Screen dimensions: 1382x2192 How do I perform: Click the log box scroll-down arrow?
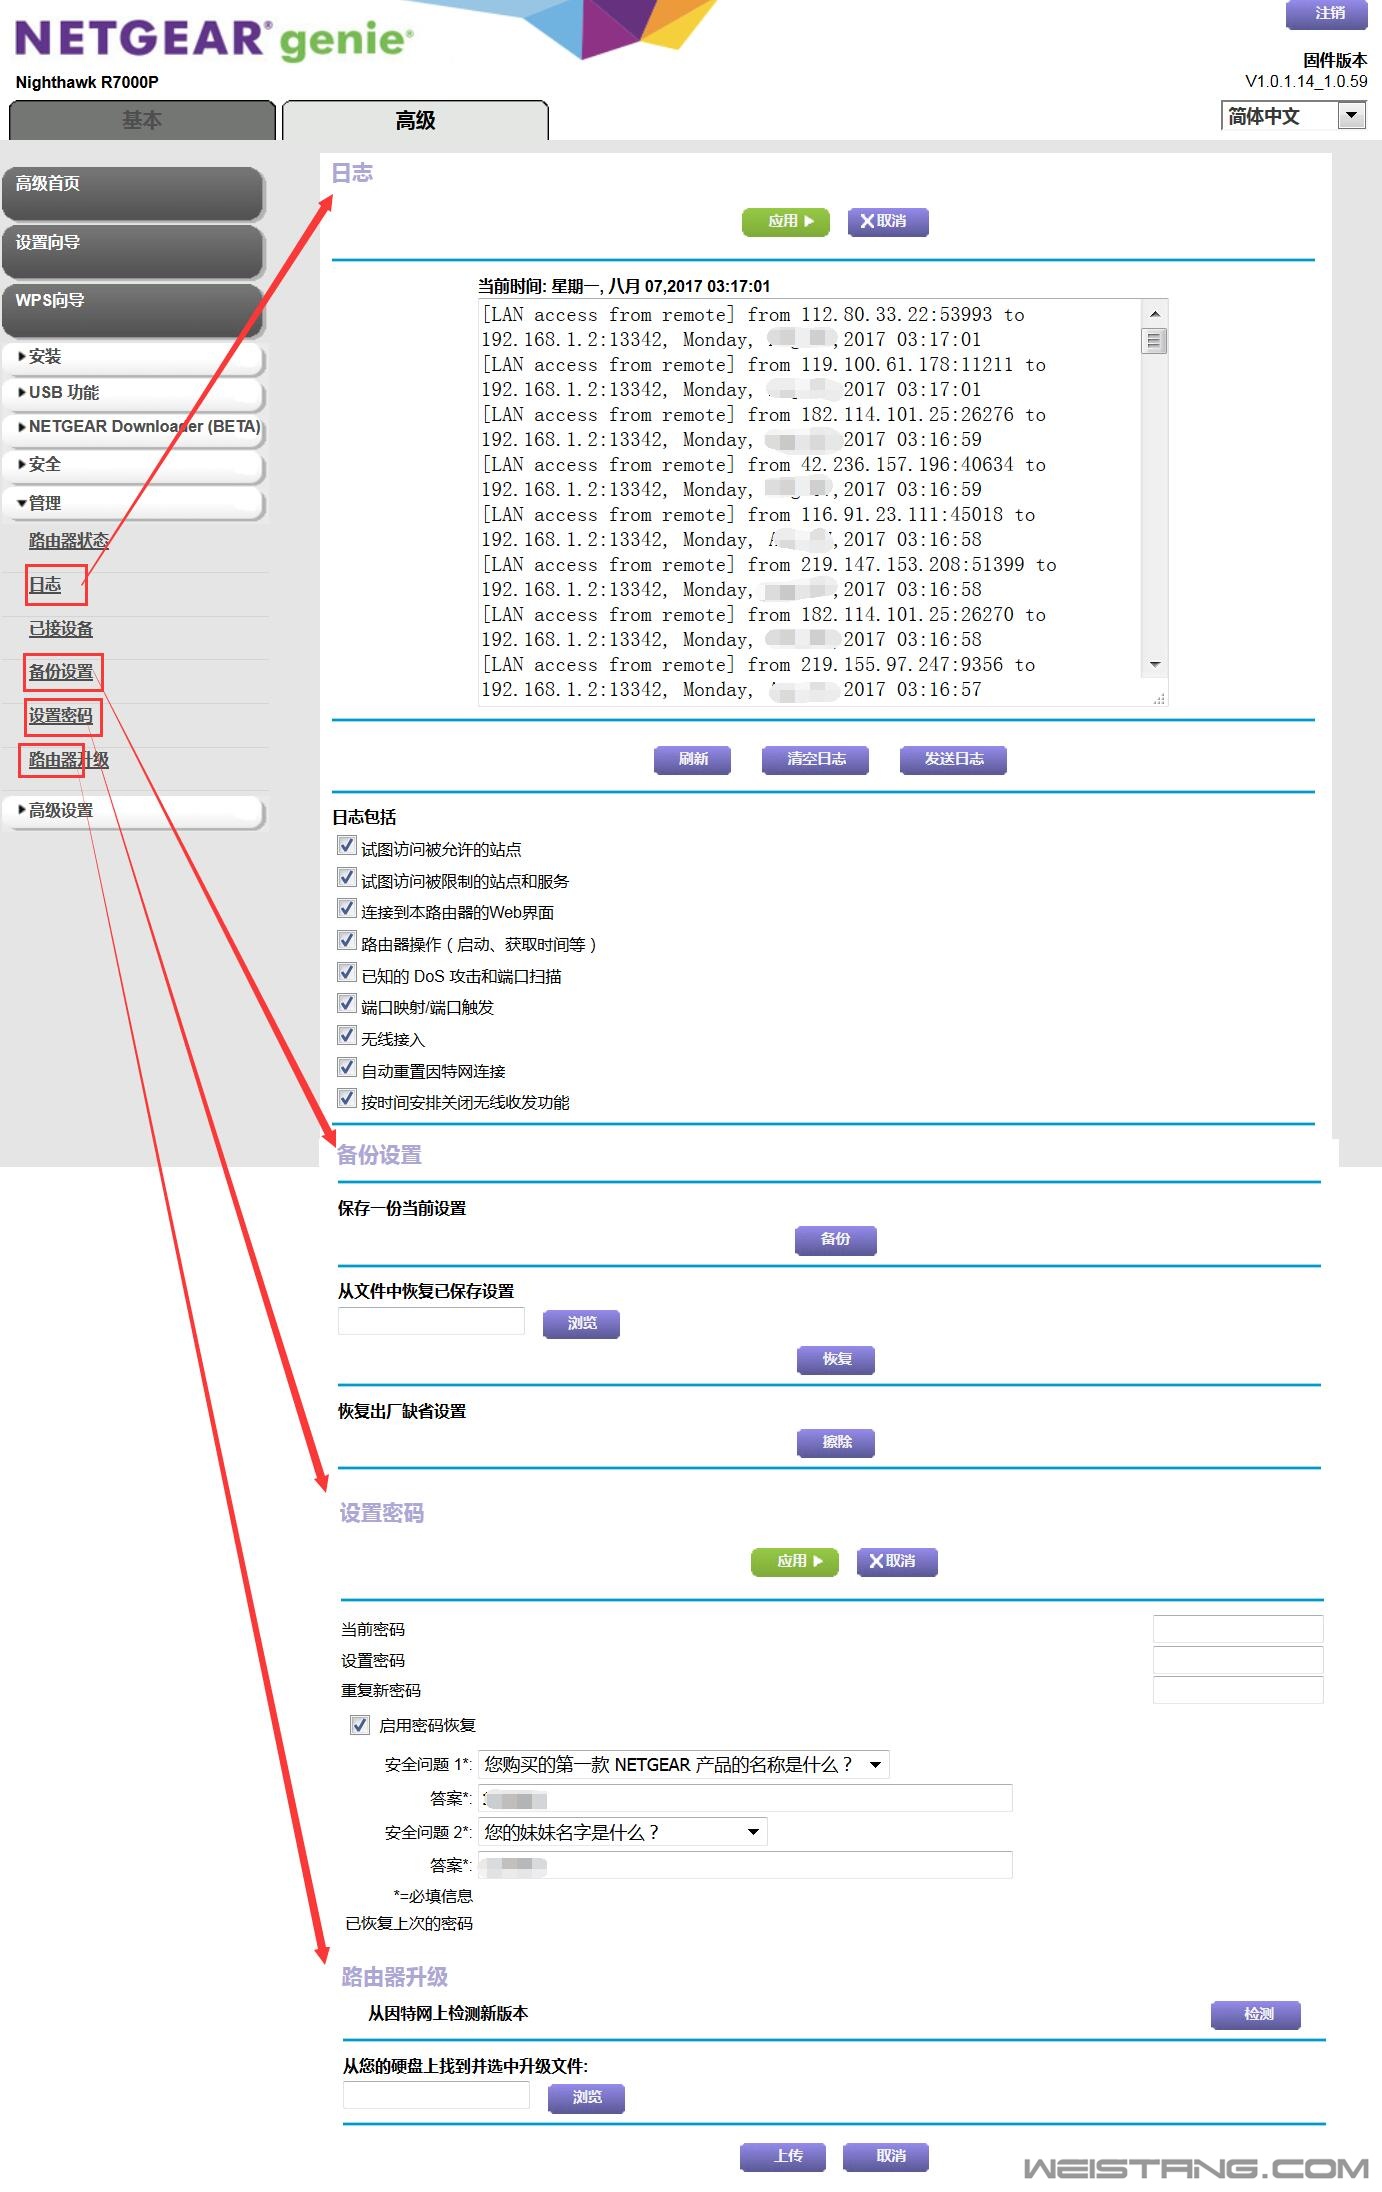1154,665
